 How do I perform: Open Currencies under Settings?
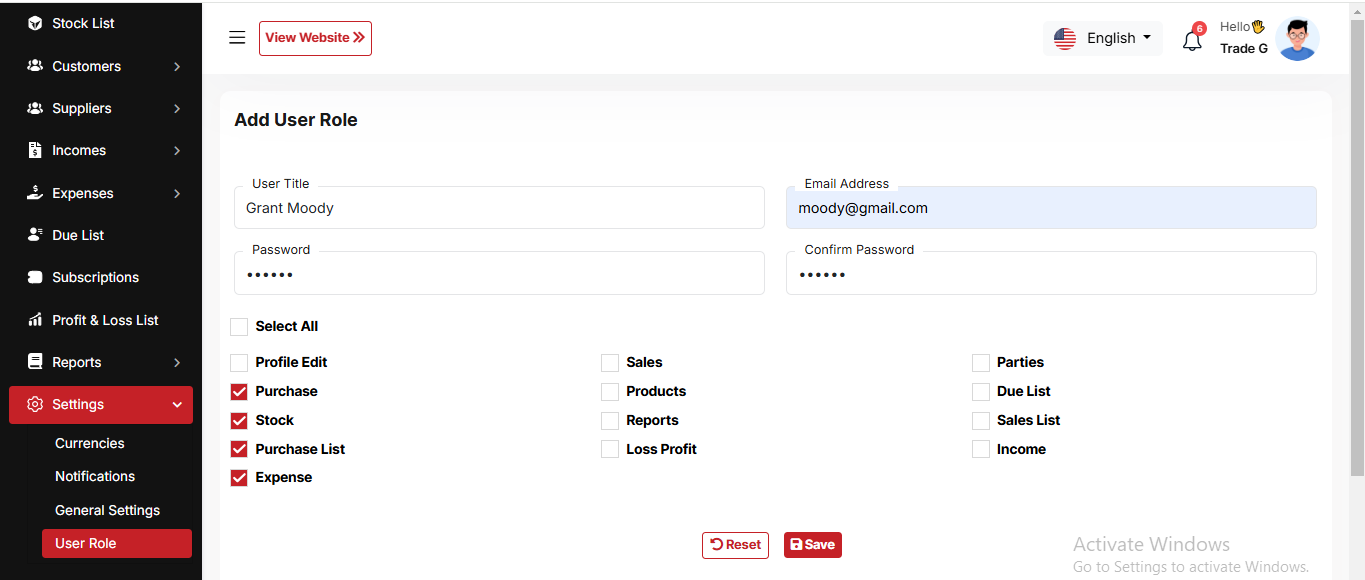tap(90, 443)
